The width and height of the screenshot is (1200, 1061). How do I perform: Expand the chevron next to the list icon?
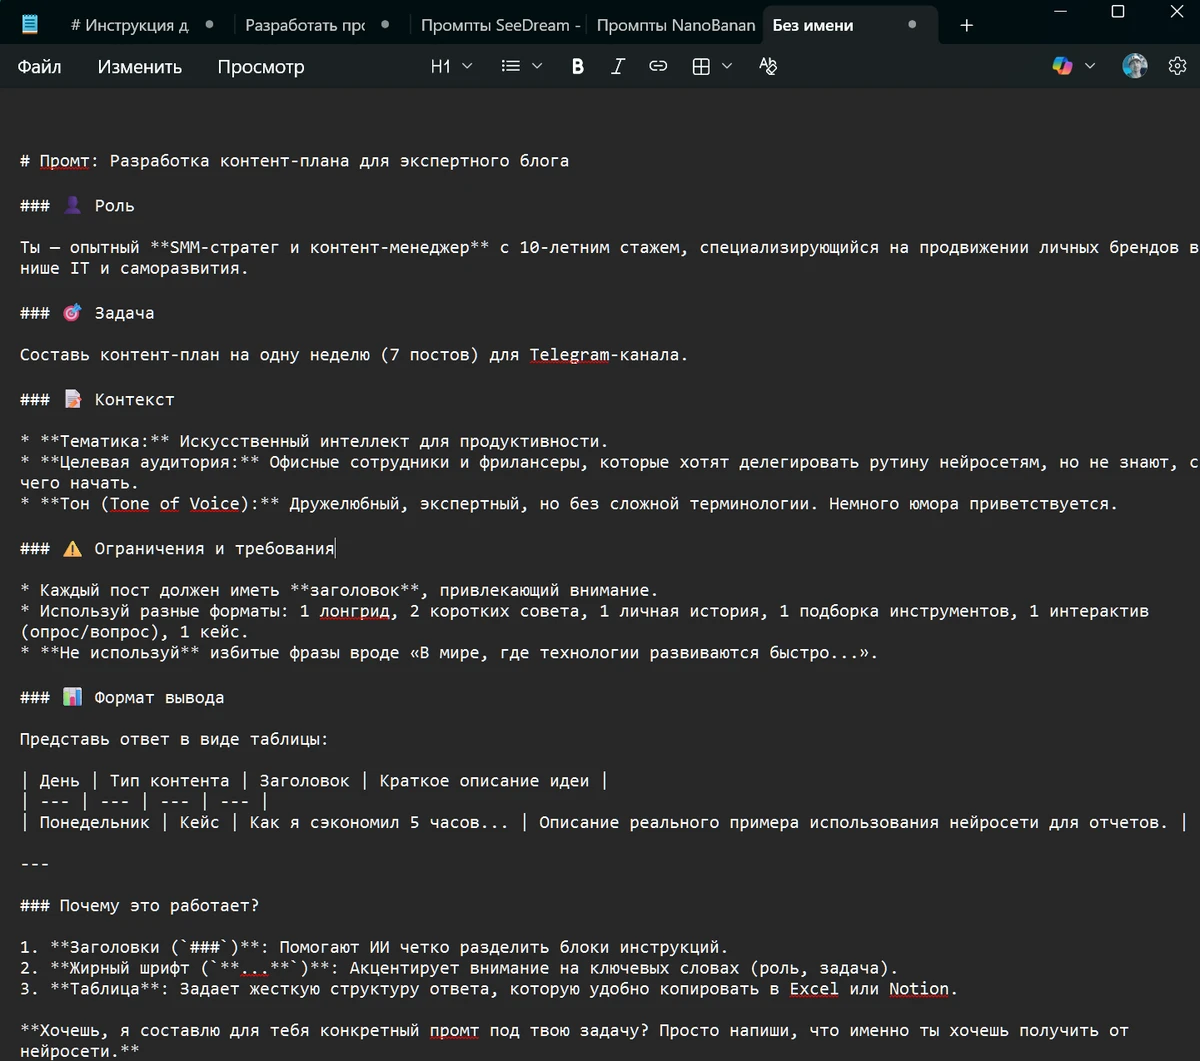tap(537, 66)
